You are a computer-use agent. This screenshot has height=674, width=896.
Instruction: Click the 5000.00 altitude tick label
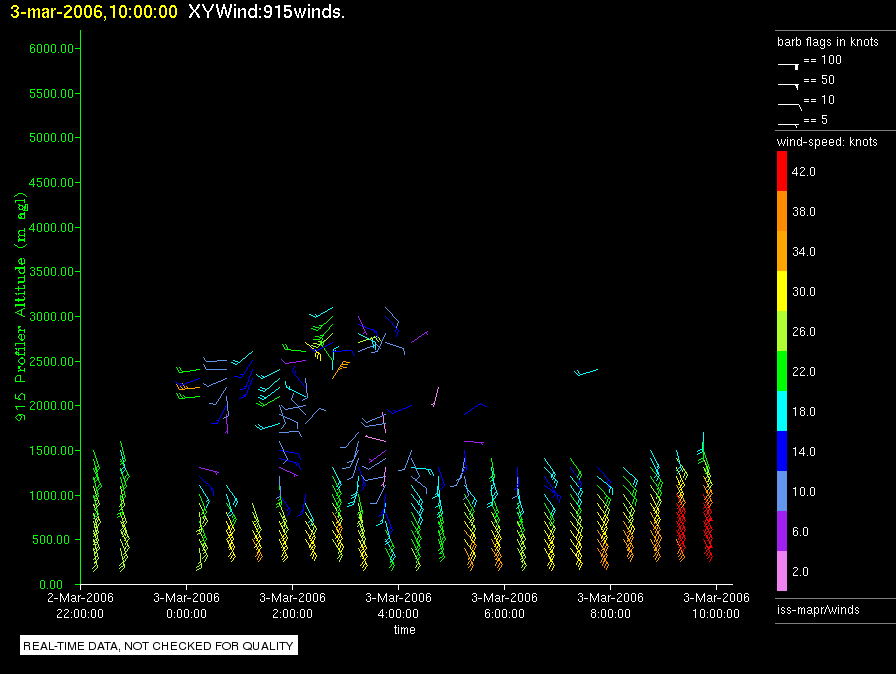point(51,138)
